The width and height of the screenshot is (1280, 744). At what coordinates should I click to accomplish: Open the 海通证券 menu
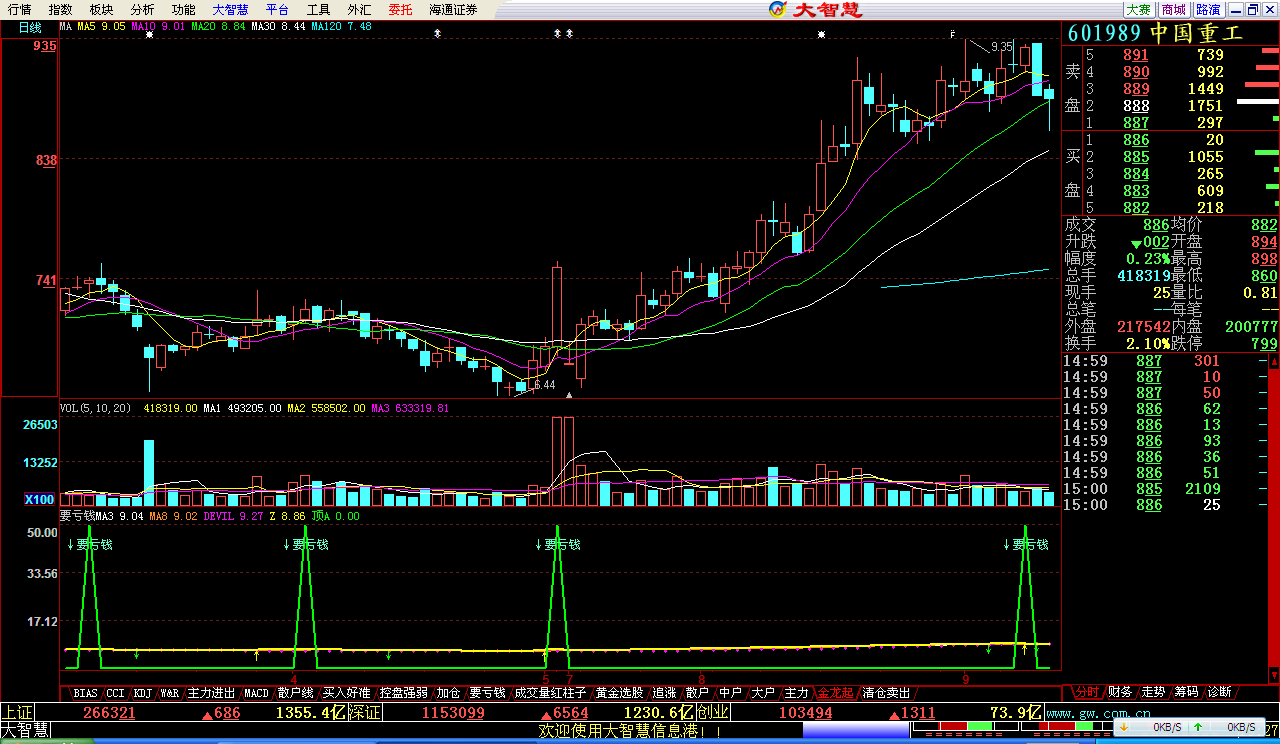pos(454,10)
